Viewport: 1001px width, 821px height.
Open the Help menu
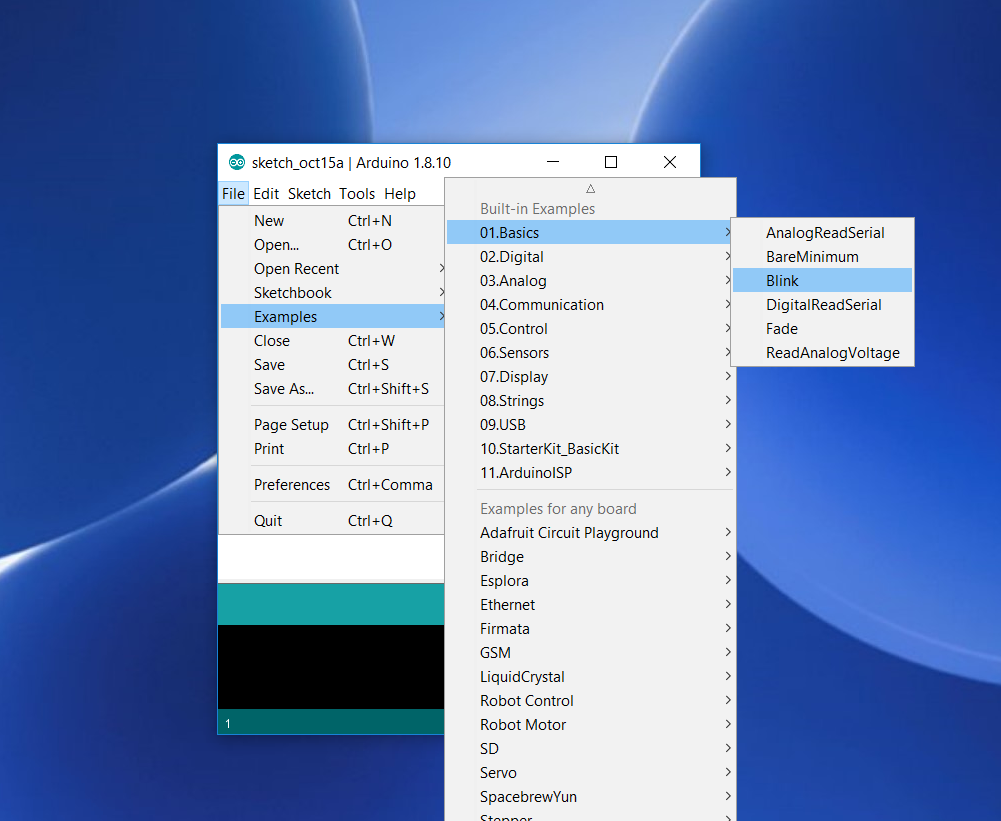[x=400, y=193]
